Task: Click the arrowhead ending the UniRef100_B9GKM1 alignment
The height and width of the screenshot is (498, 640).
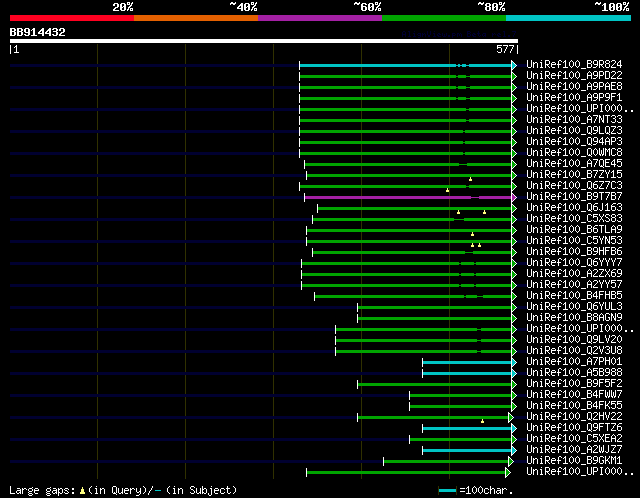Action: 511,462
